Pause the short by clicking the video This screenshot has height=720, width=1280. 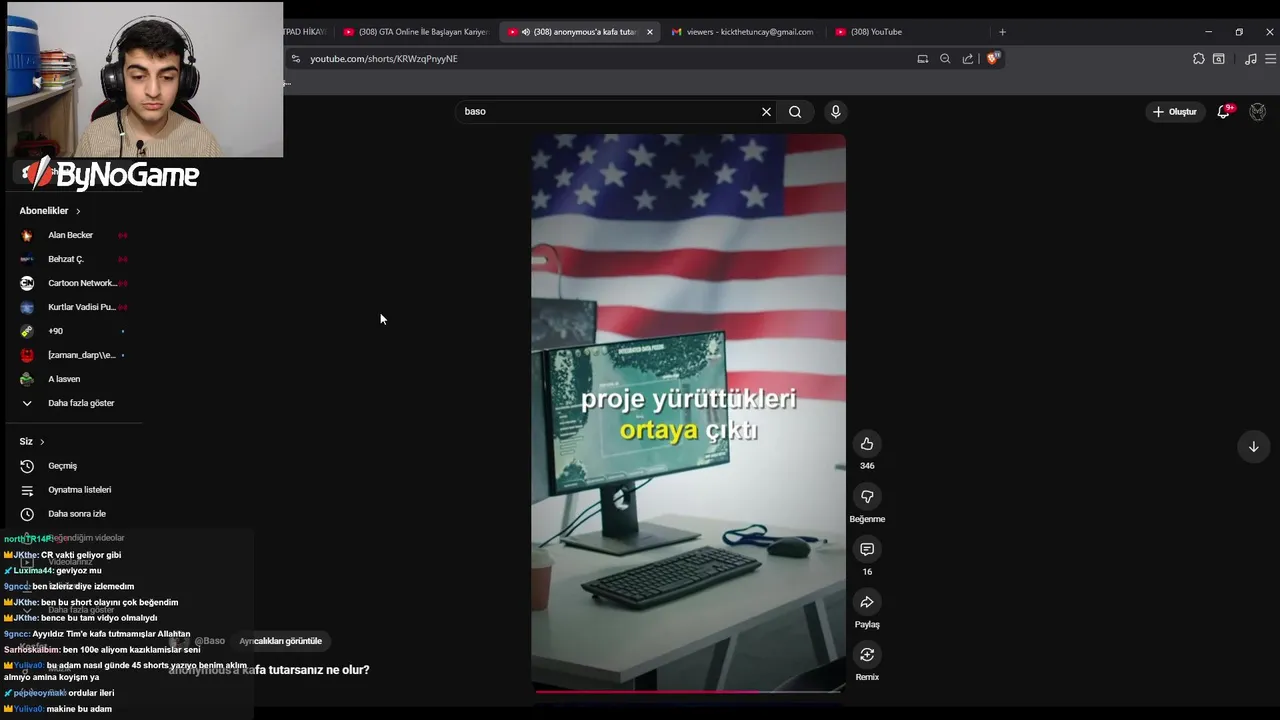688,411
